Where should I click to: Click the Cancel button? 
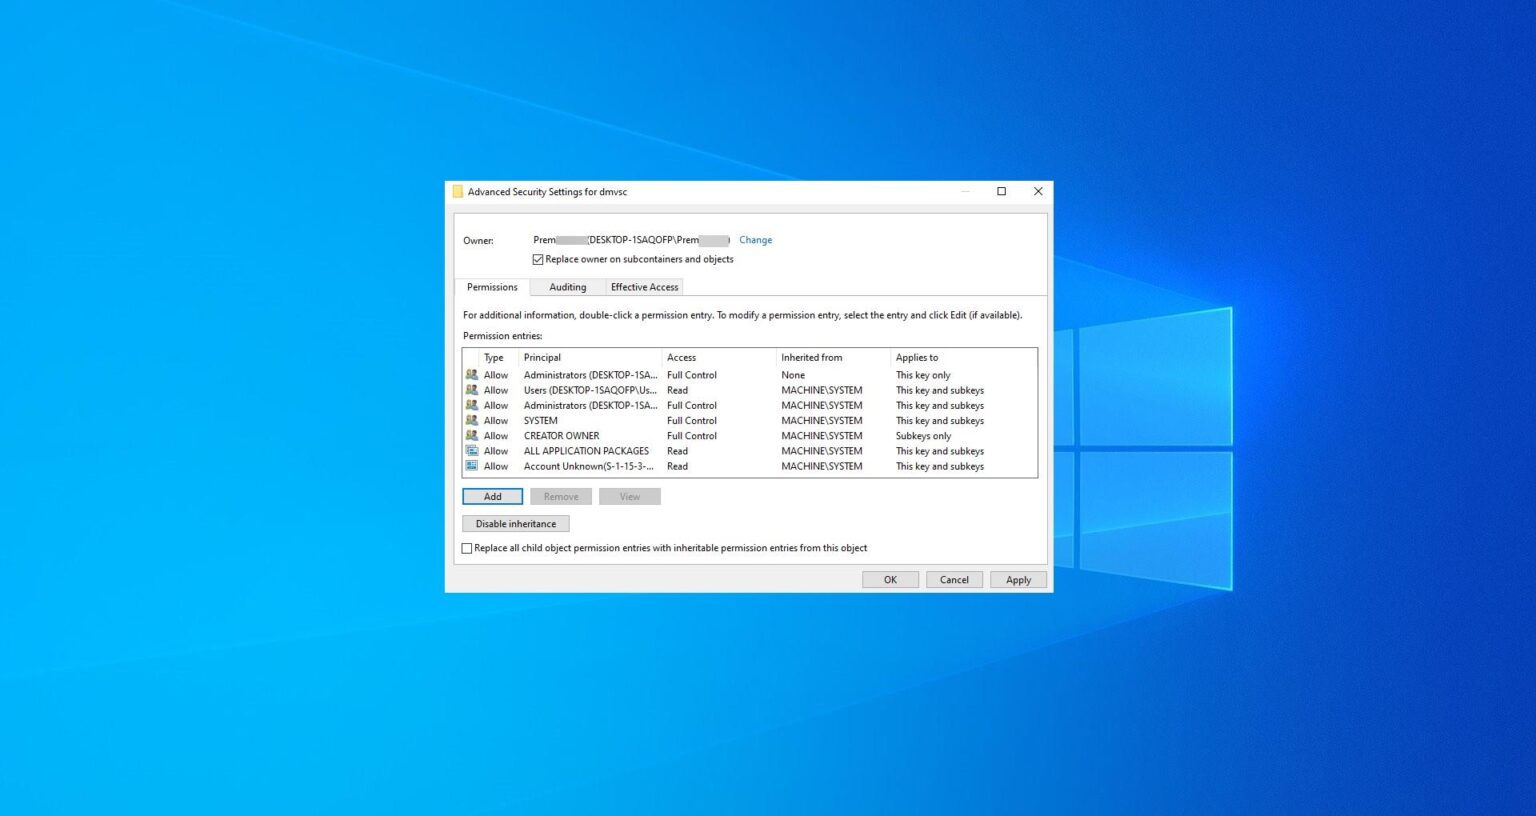pyautogui.click(x=954, y=579)
